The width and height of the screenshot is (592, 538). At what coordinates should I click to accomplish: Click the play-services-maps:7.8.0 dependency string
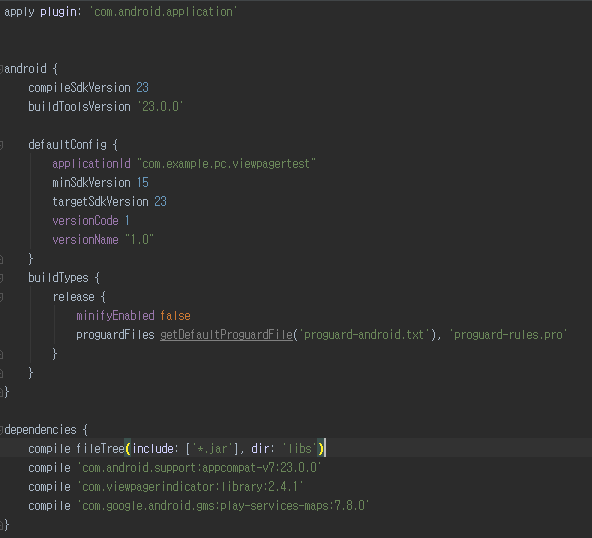pyautogui.click(x=223, y=506)
